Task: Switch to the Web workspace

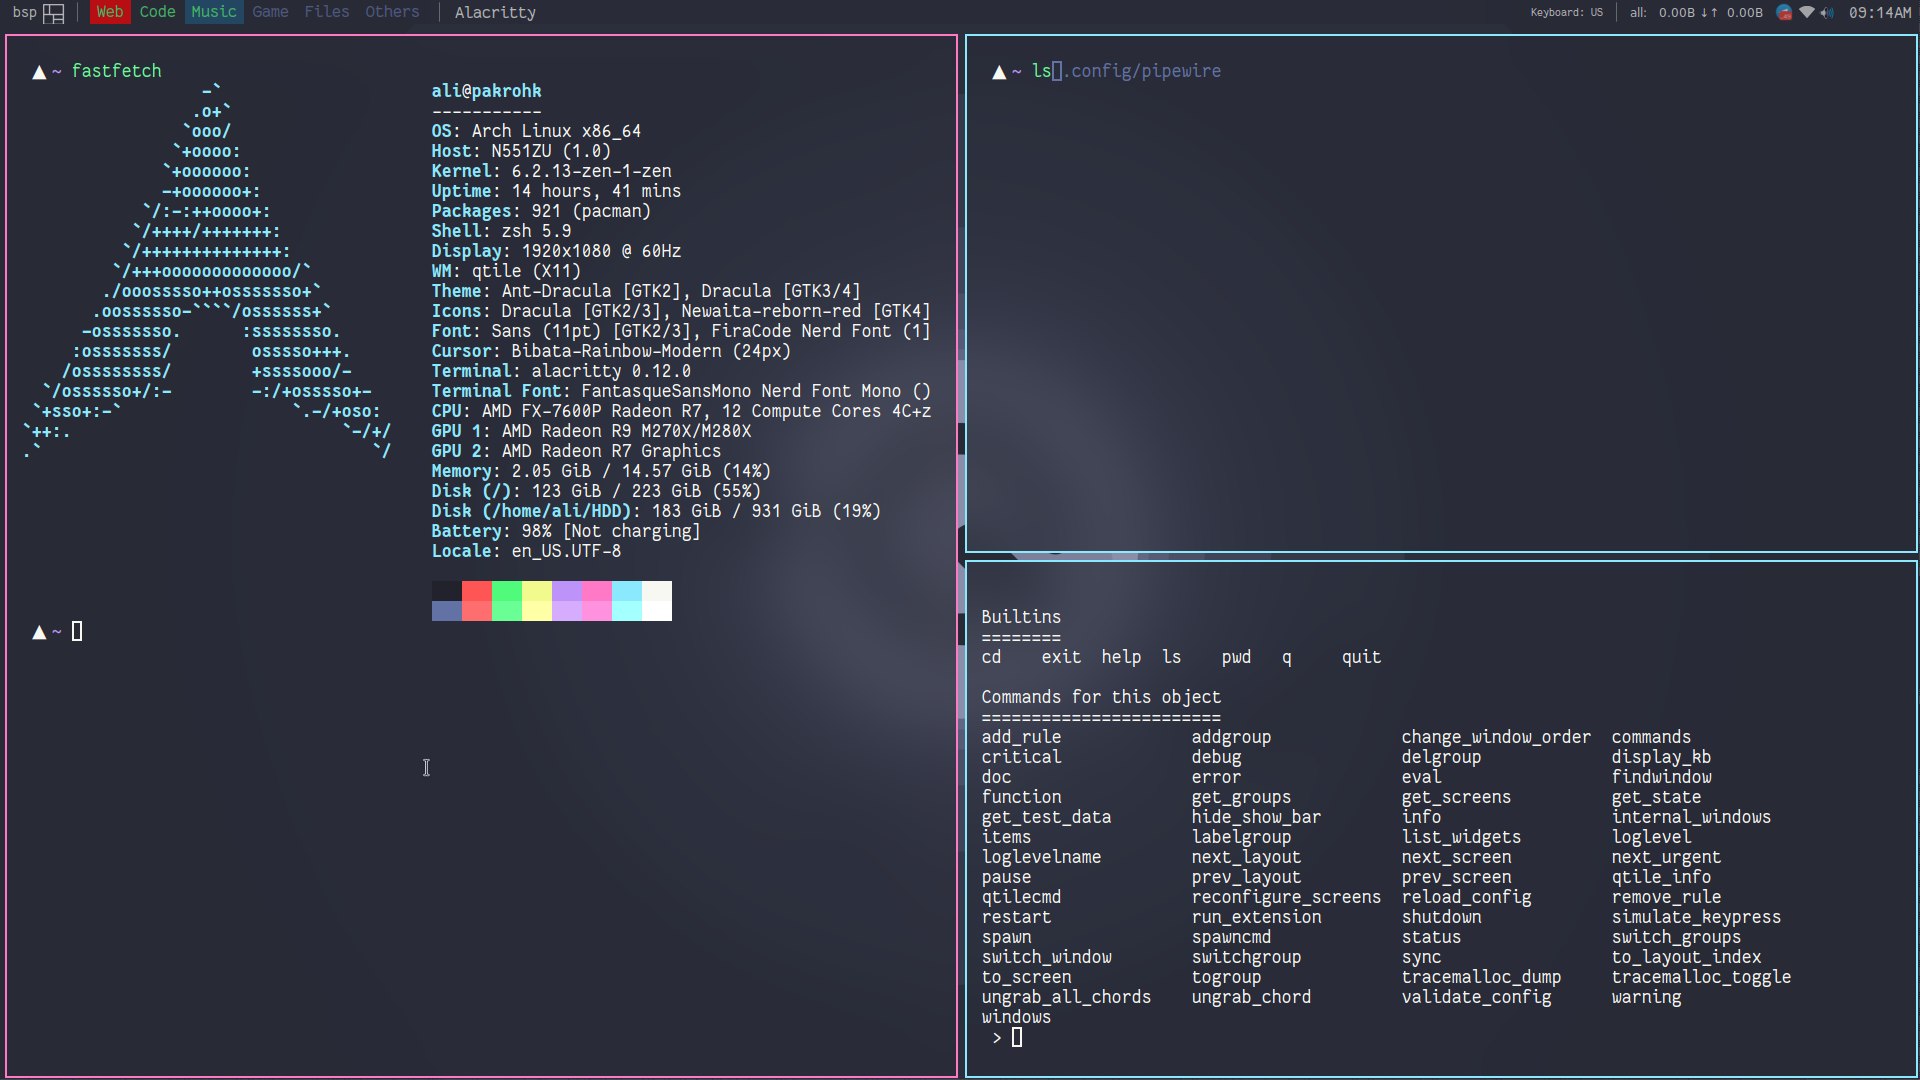Action: coord(109,12)
